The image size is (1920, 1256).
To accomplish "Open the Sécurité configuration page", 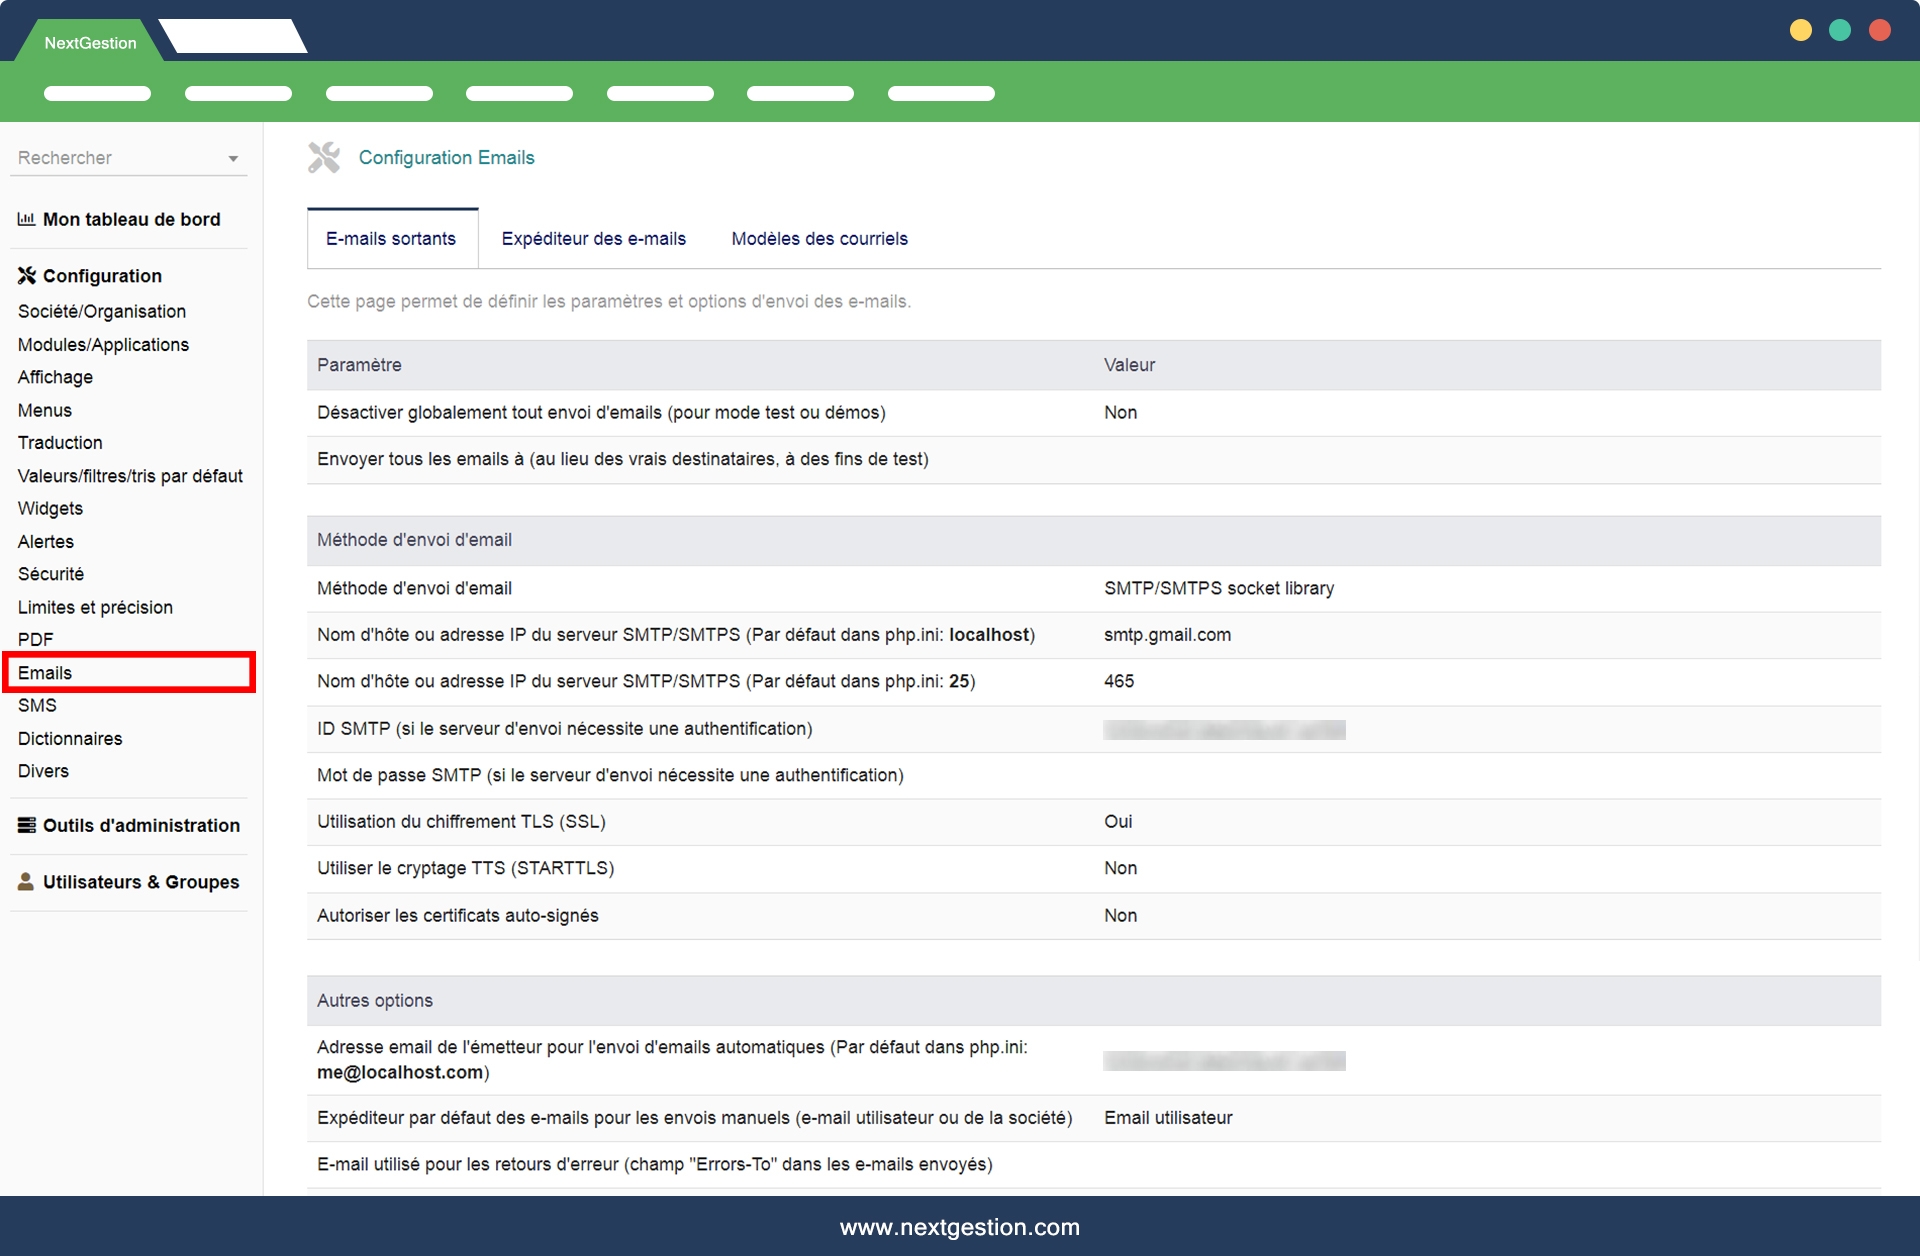I will (x=51, y=574).
